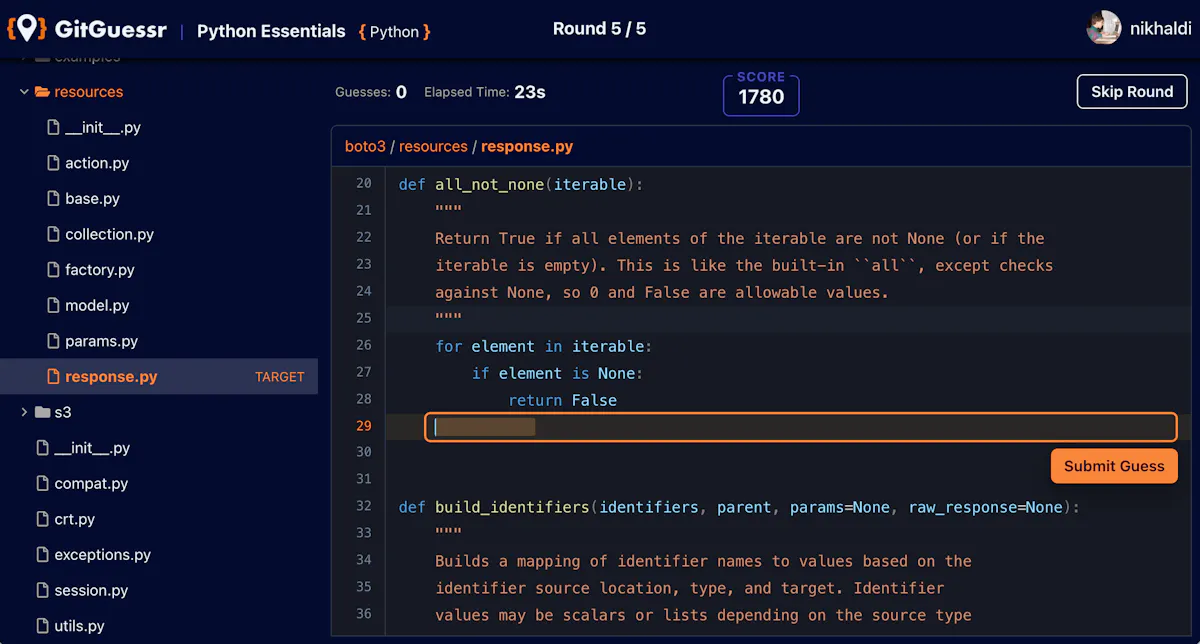
Task: Focus the line 29 guess input
Action: click(x=801, y=427)
